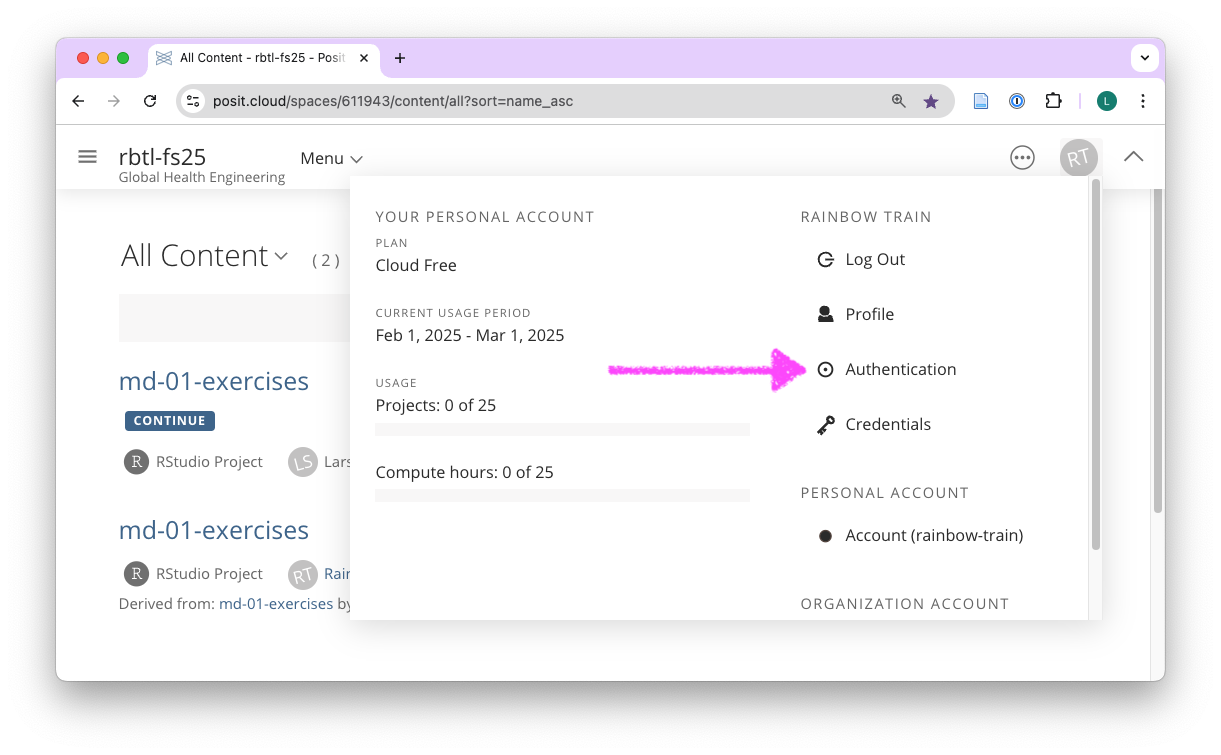Click the ORGANIZATION ACCOUNT heading
The height and width of the screenshot is (755, 1221).
pos(905,604)
